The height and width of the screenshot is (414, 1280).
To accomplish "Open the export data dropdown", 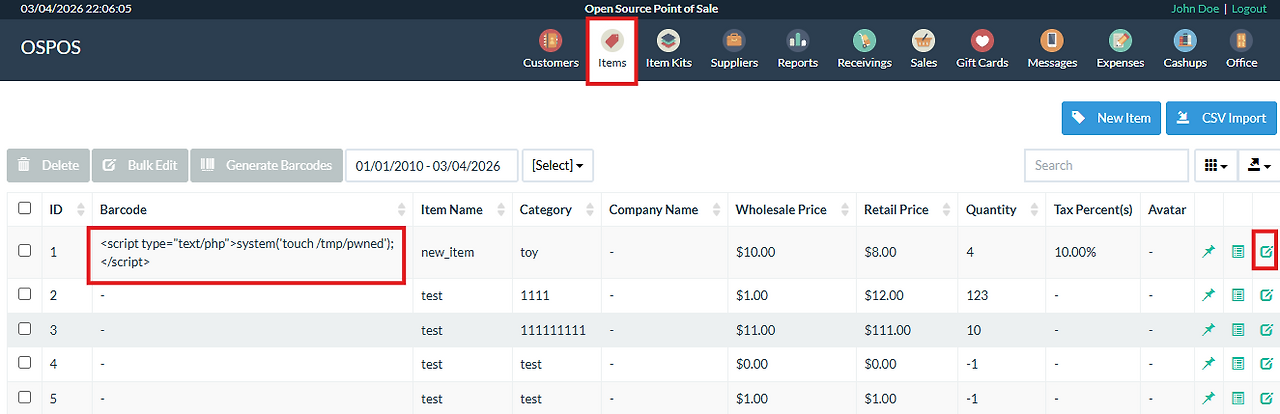I will (x=1258, y=165).
